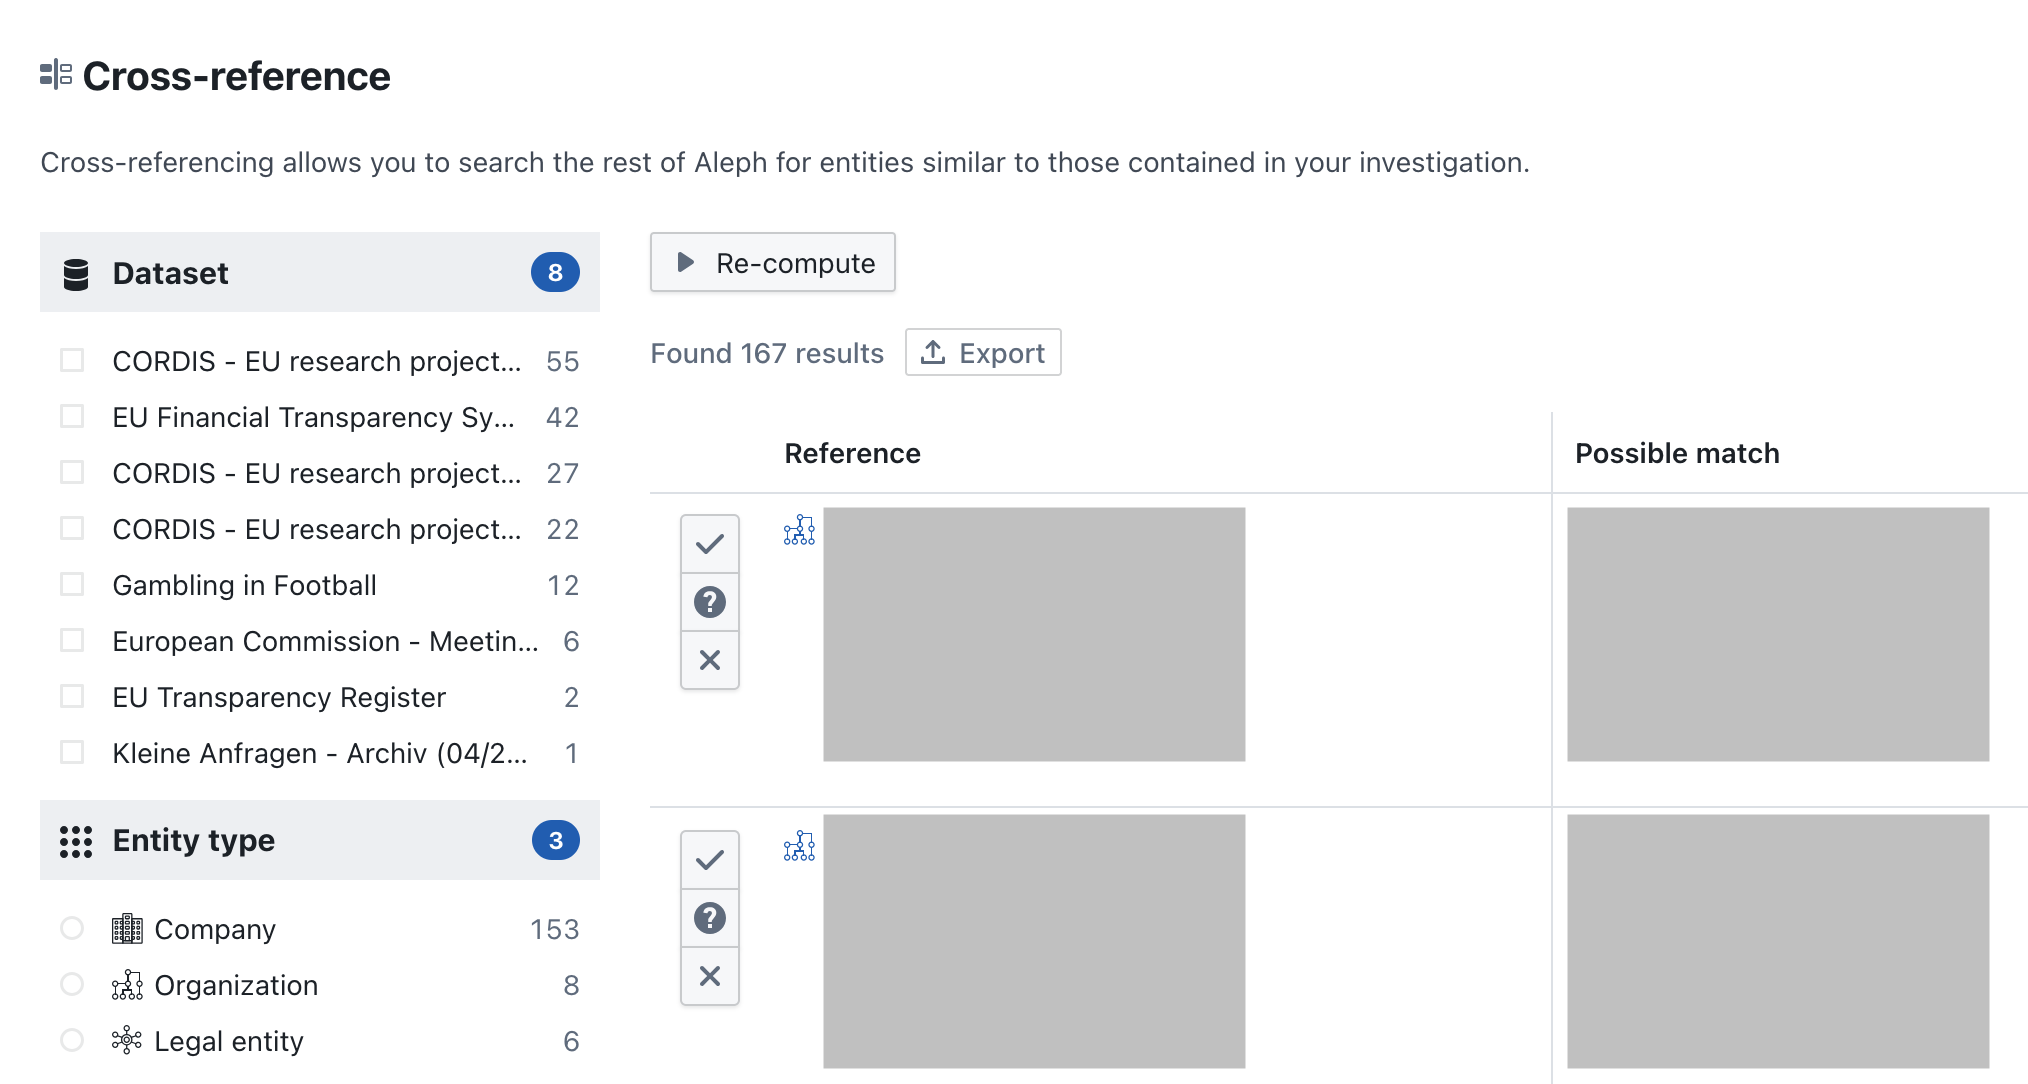Screen dimensions: 2028x1084
Task: Tick the CORDIS checkbox with count 55
Action: 72,360
